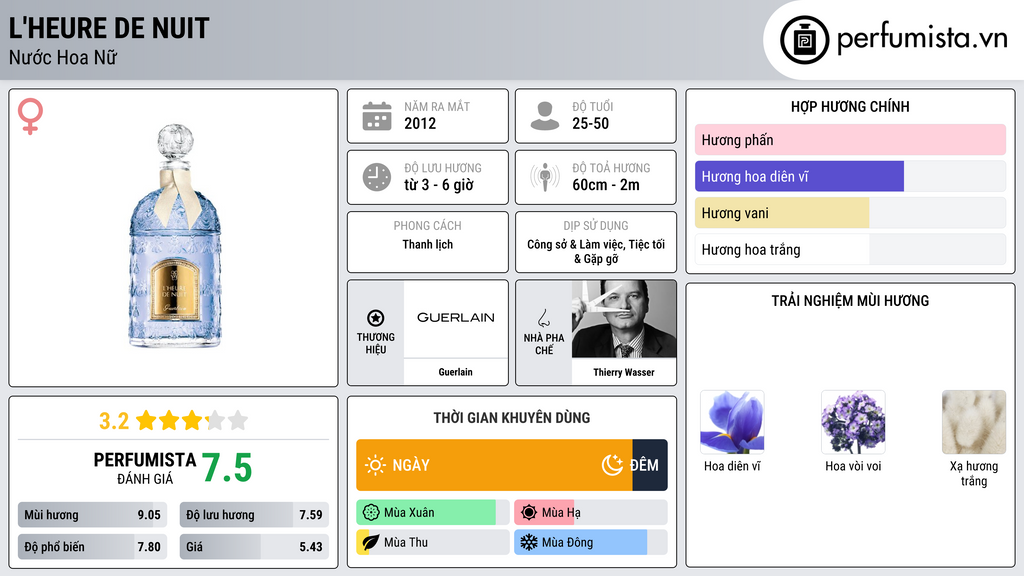
Task: Click the Guerlain brand logo
Action: [x=455, y=318]
